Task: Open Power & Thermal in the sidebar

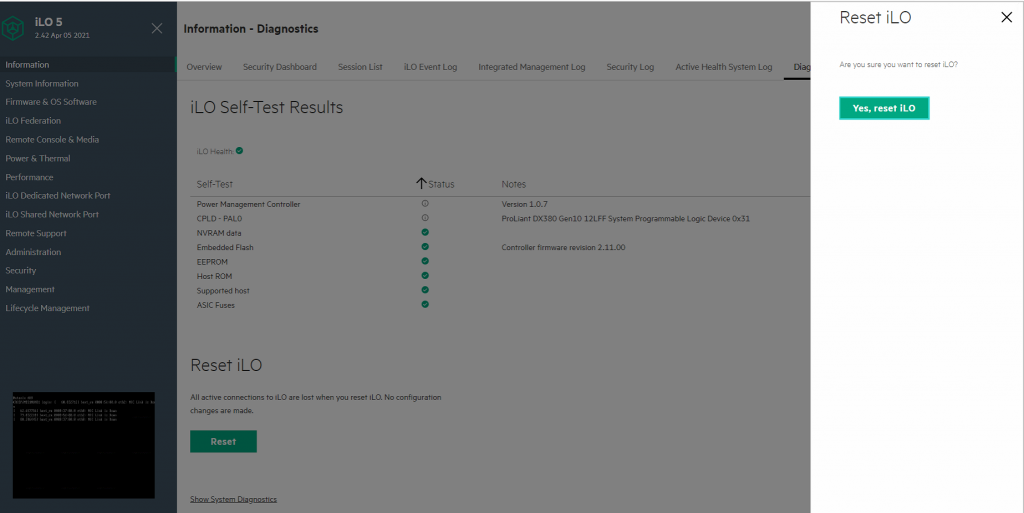Action: (x=38, y=158)
